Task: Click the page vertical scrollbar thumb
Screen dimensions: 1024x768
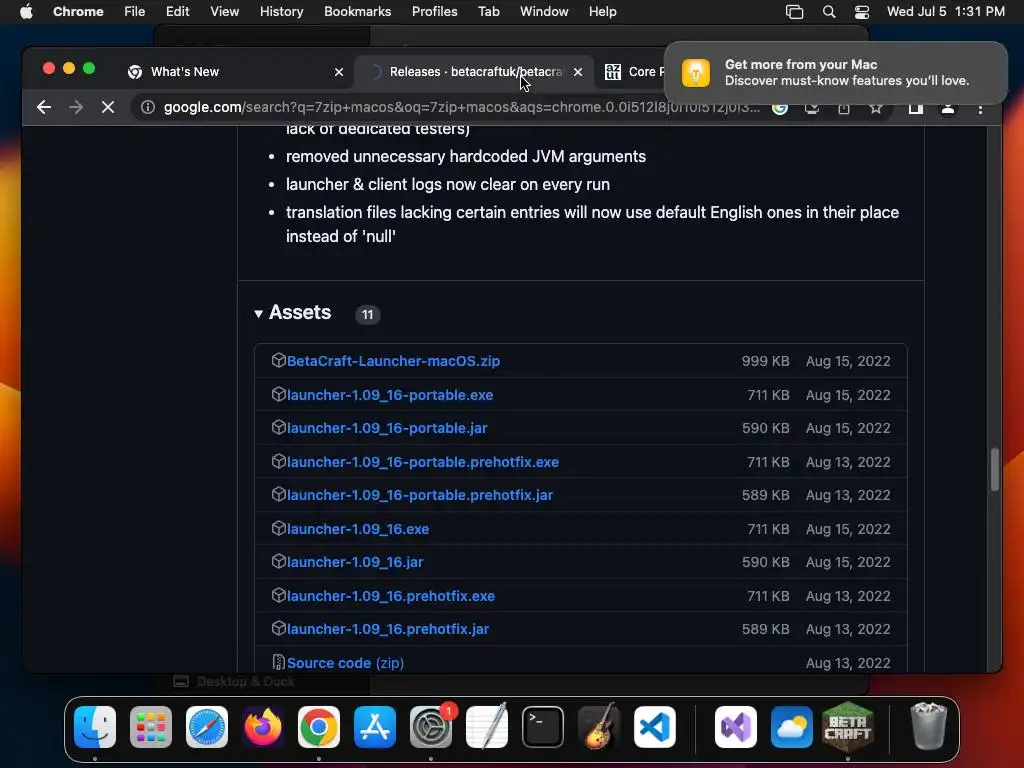Action: [x=994, y=469]
